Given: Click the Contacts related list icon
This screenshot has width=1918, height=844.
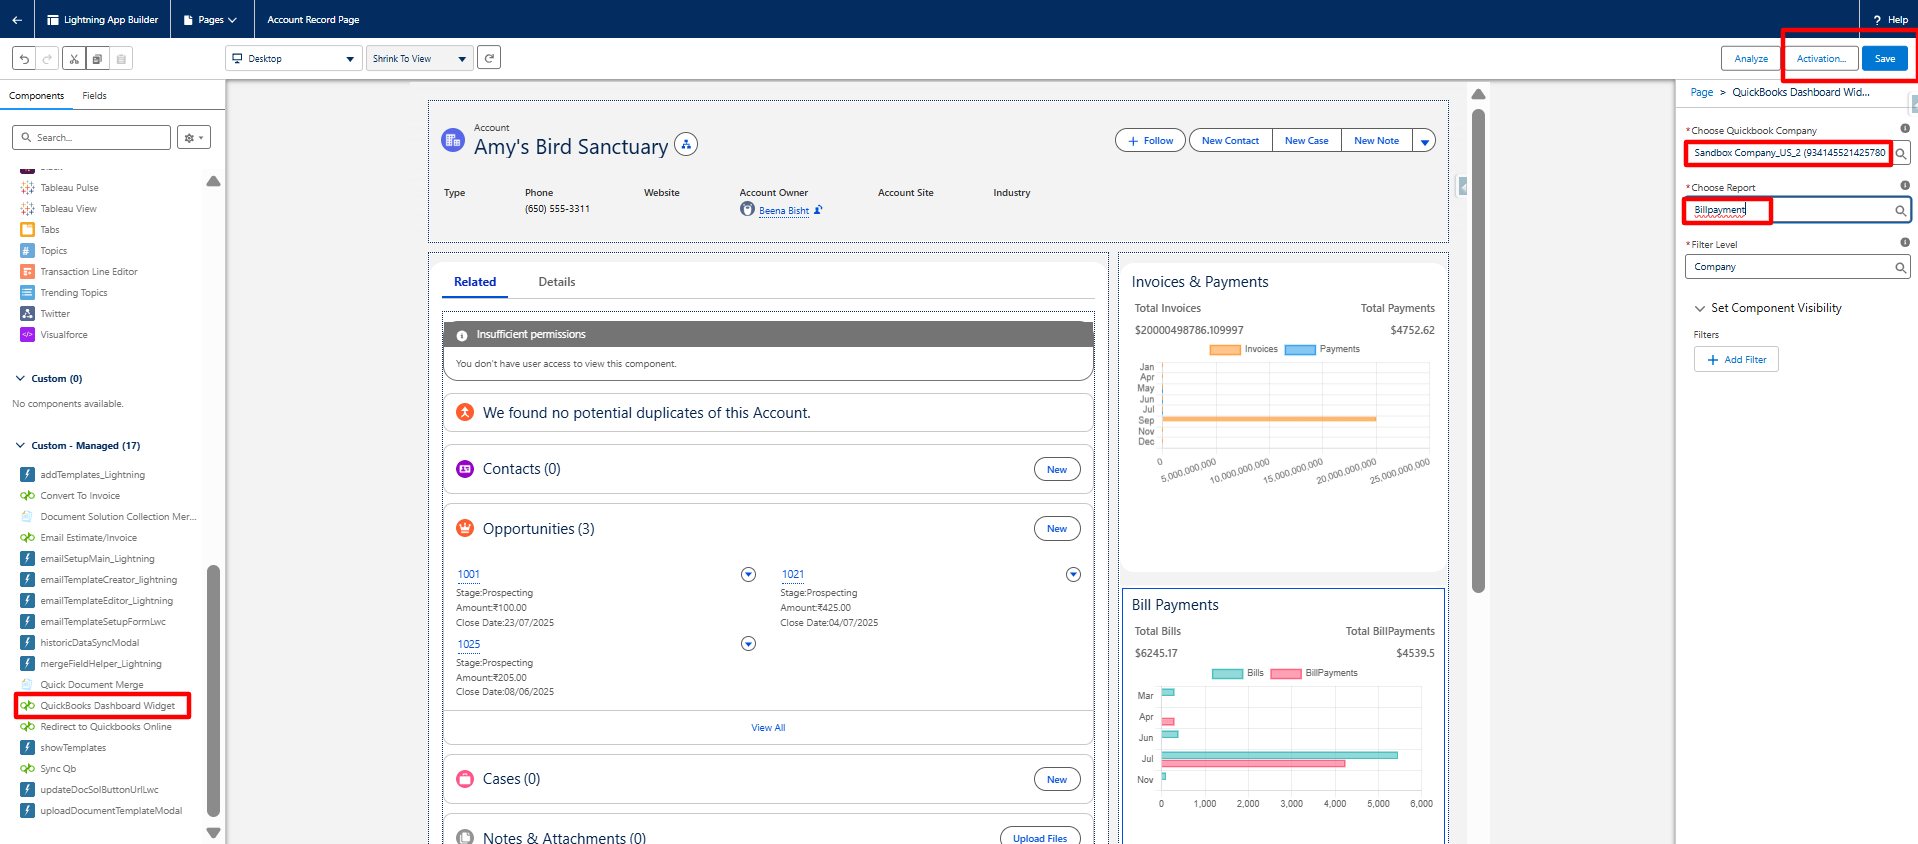Looking at the screenshot, I should [x=465, y=469].
